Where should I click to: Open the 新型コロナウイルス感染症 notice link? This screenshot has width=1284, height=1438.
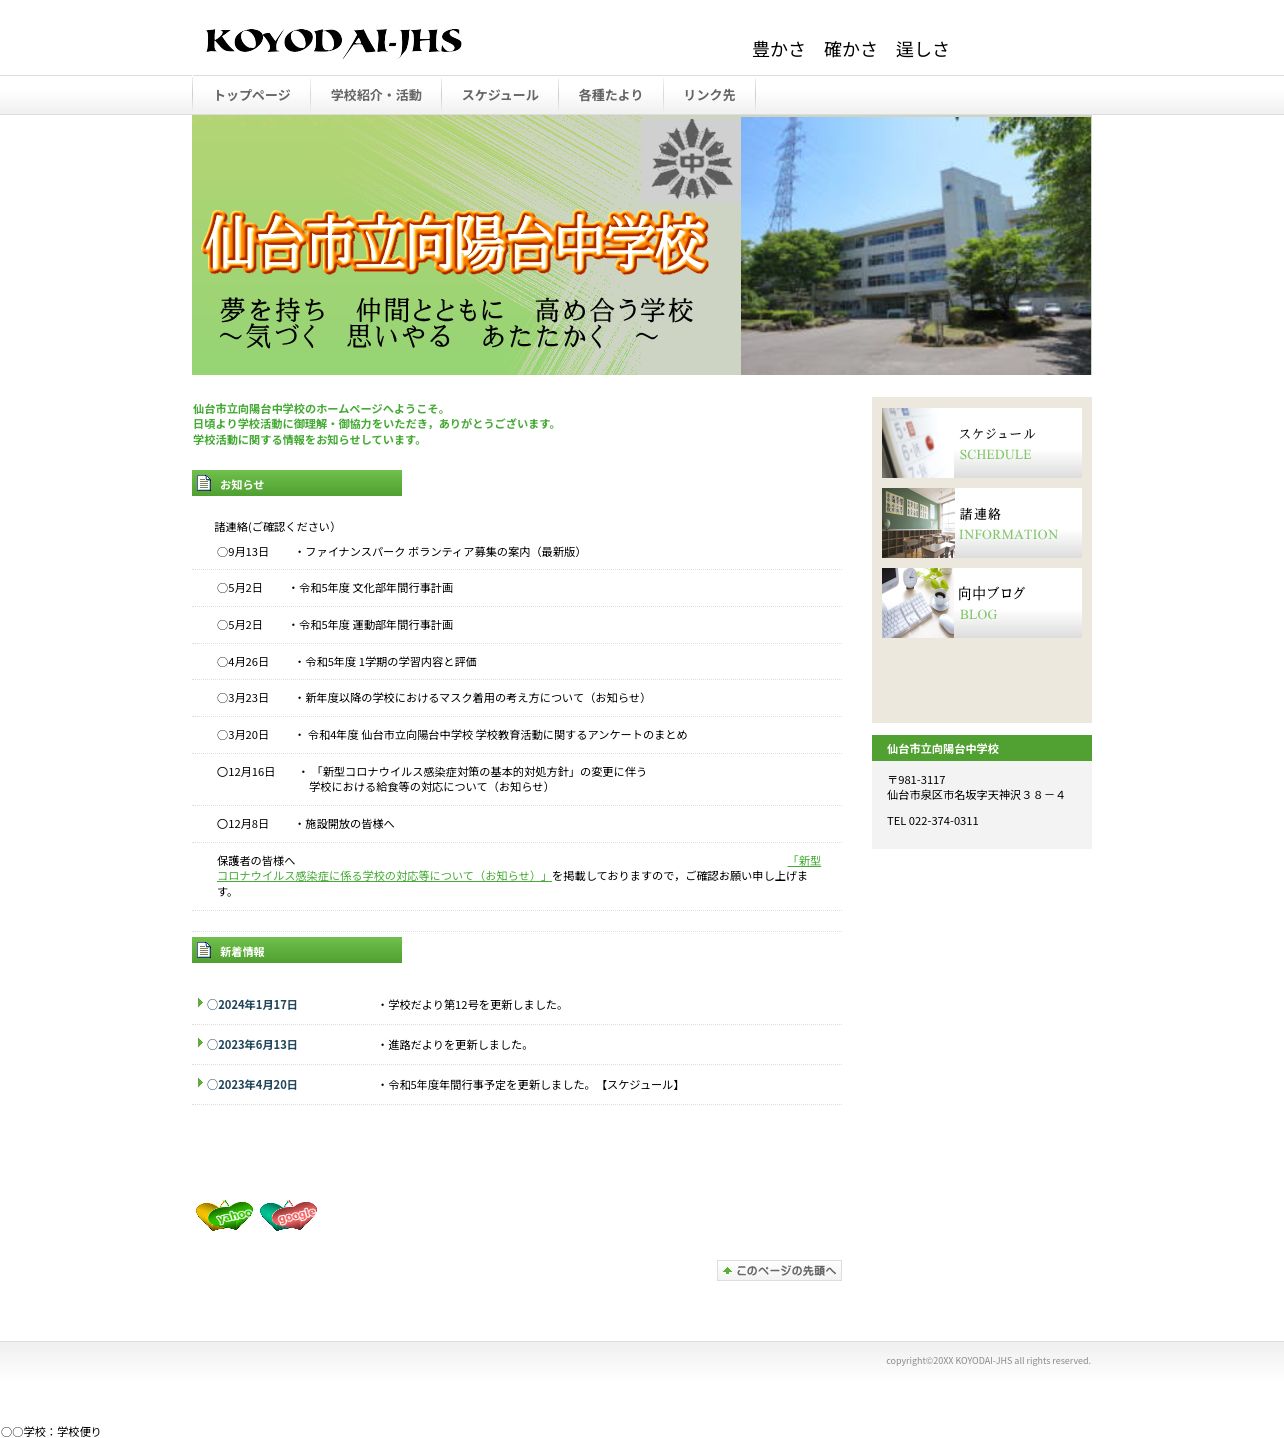(519, 868)
